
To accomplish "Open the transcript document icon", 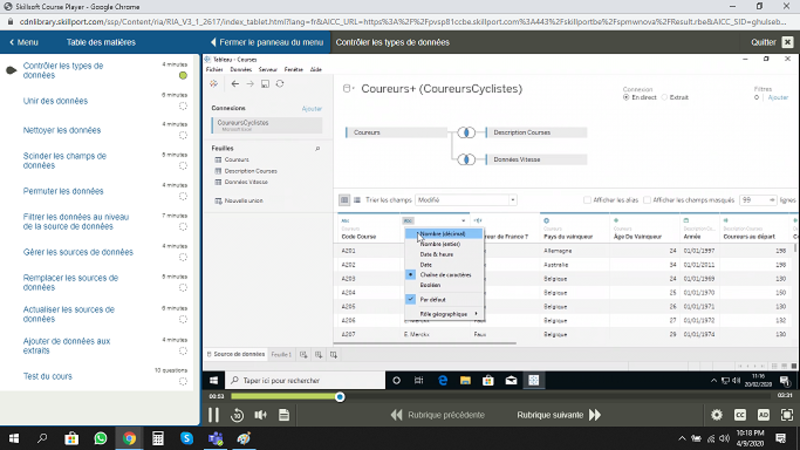I will pos(284,415).
